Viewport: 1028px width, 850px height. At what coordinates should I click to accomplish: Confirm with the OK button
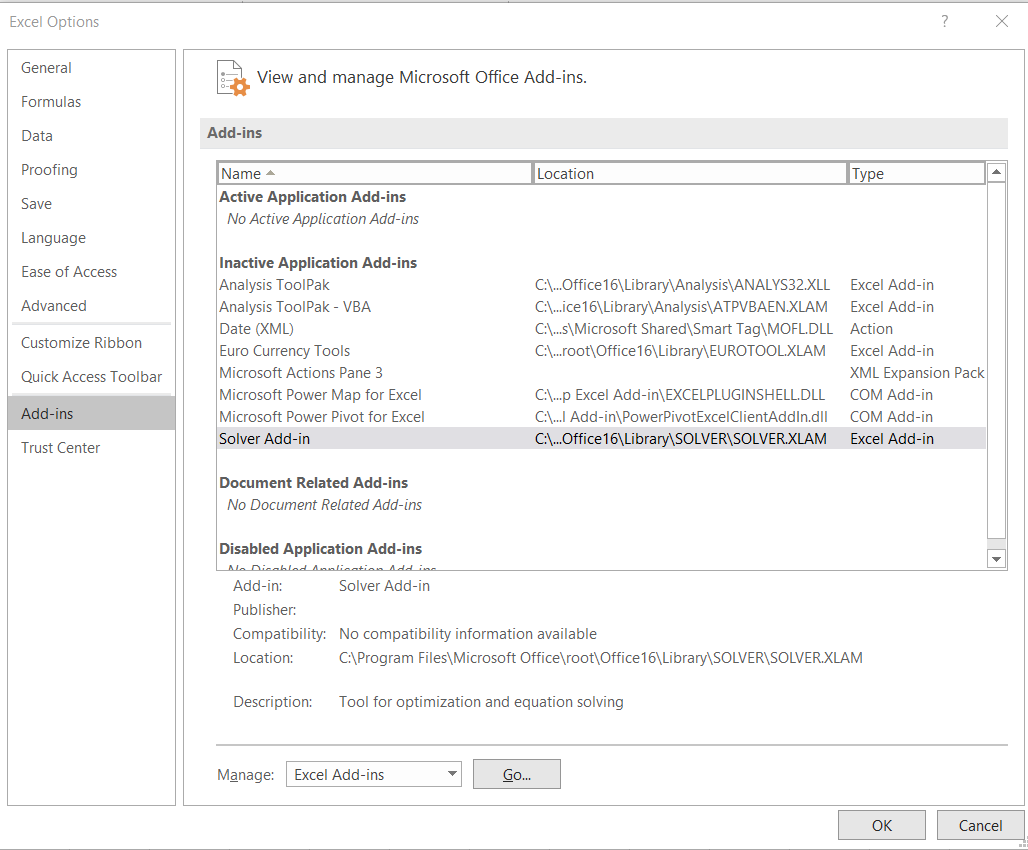[x=881, y=825]
